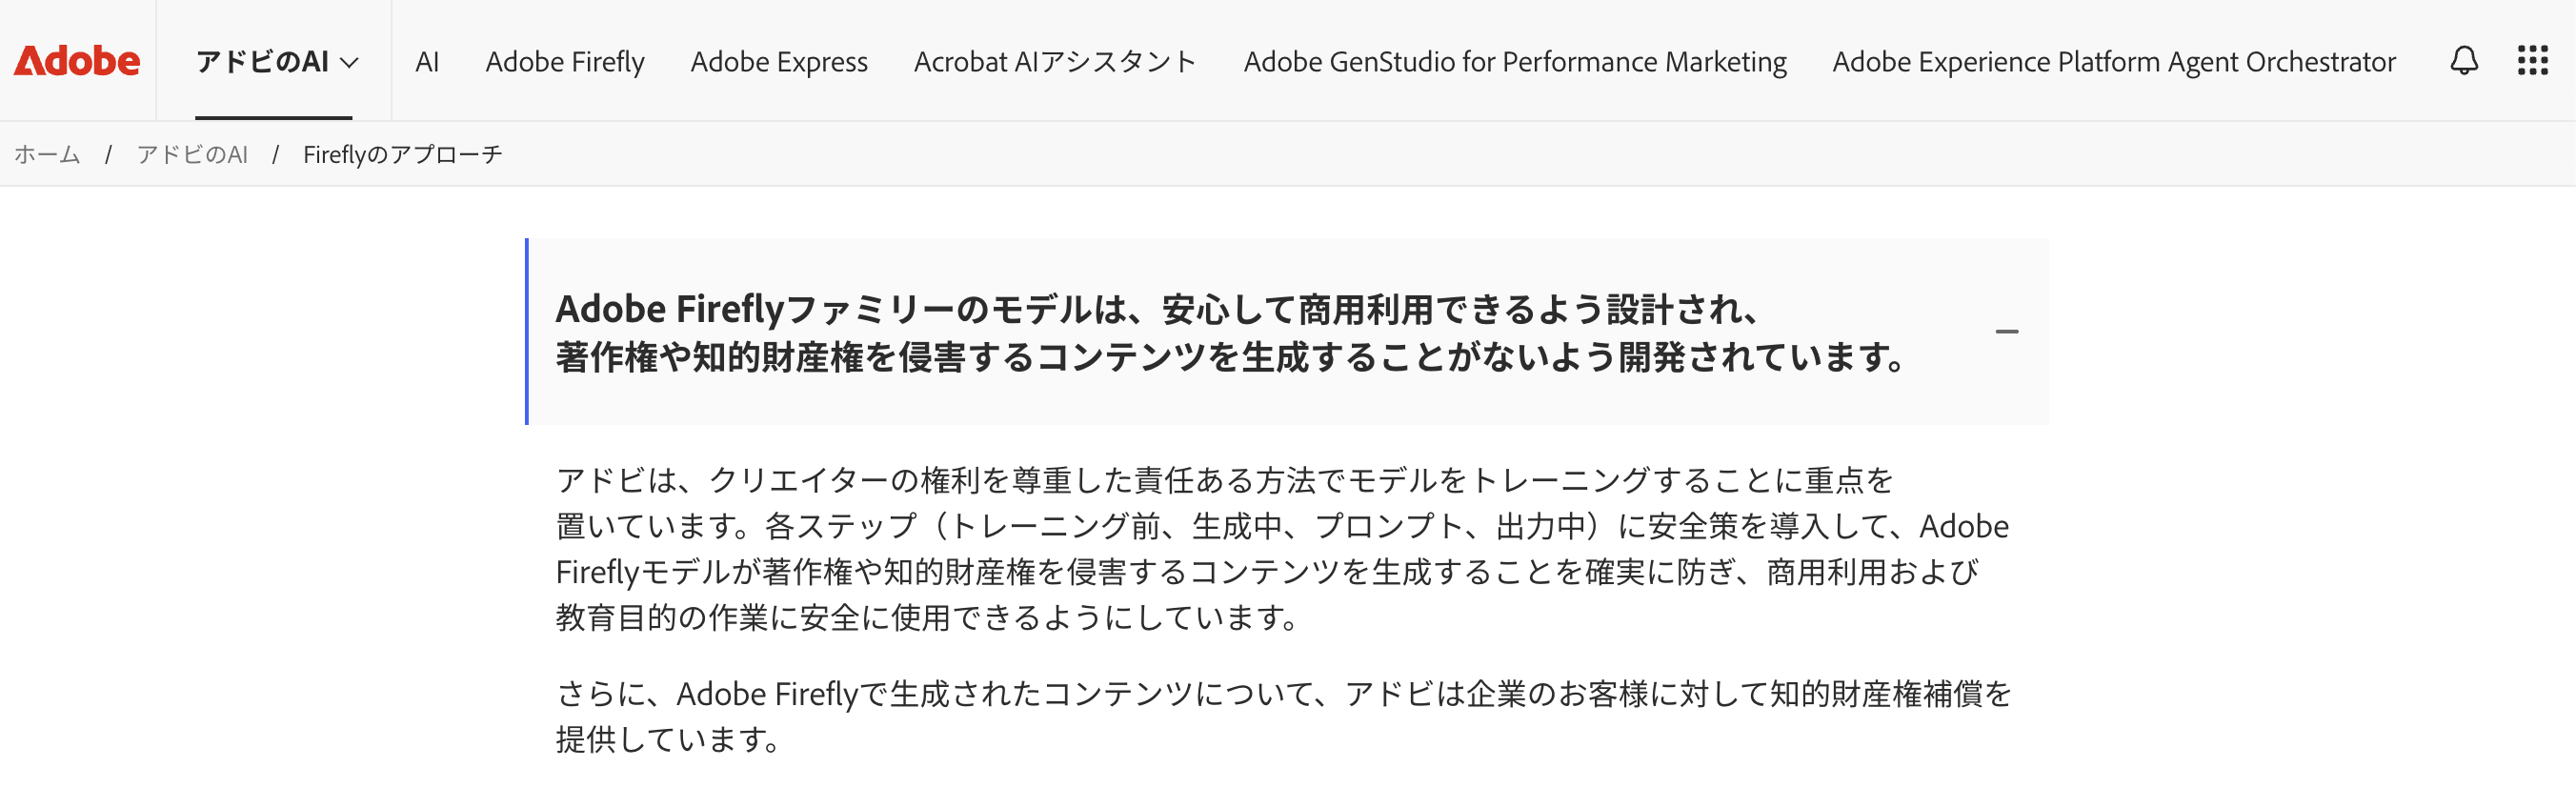Open the app switcher grid icon
The image size is (2576, 808).
(2532, 61)
